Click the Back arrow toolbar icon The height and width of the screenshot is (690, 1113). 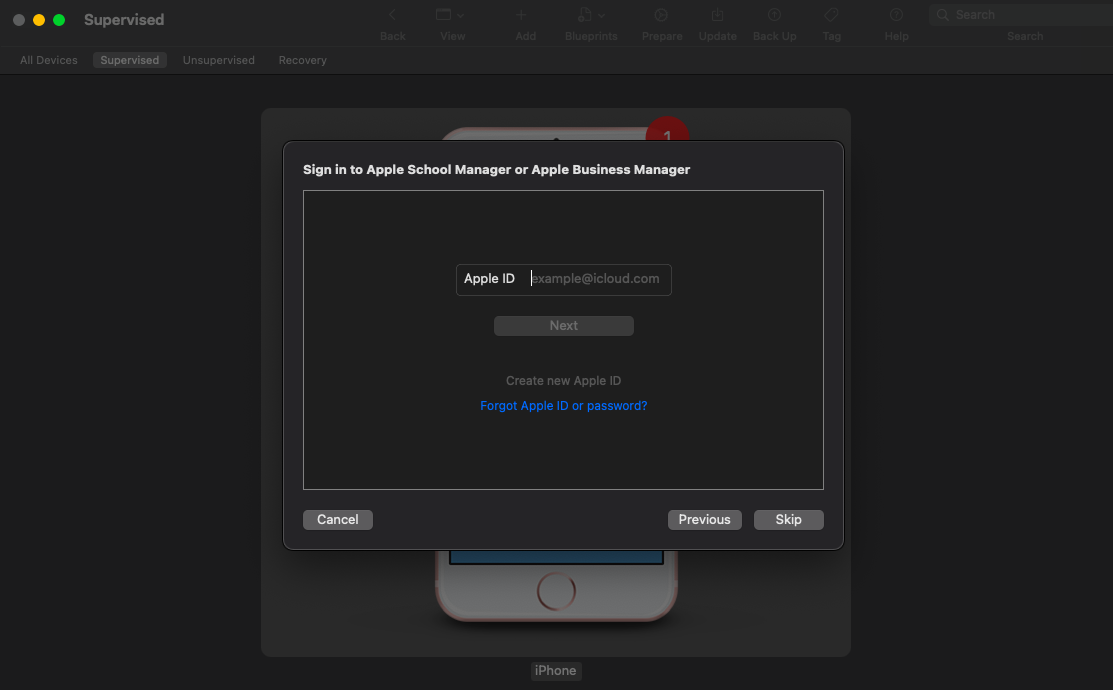[392, 15]
